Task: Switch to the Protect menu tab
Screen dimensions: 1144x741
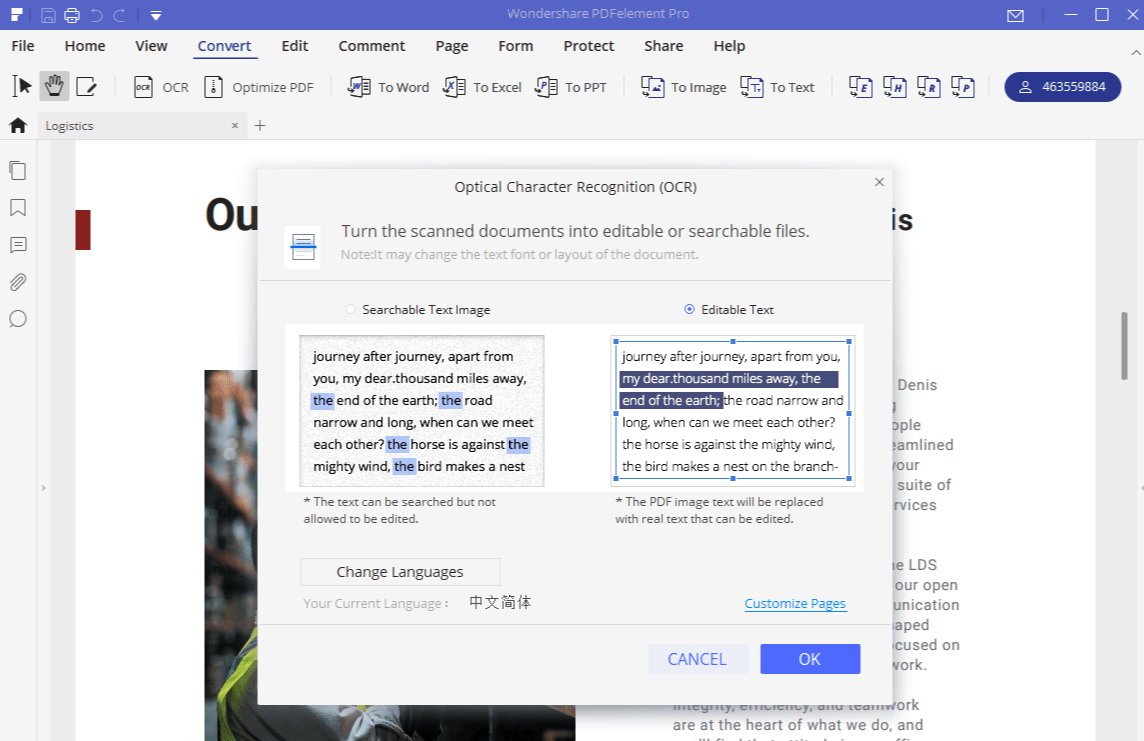Action: click(588, 46)
